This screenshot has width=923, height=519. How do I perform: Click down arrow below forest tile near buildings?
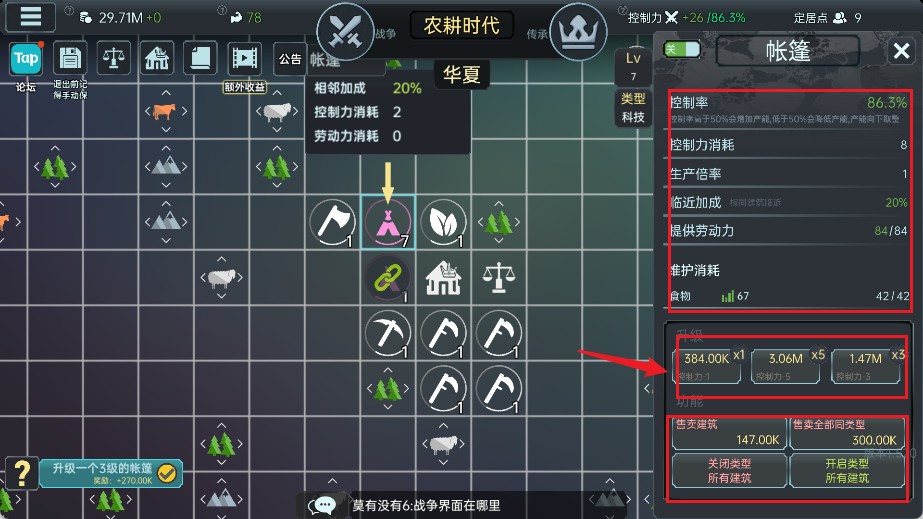click(388, 407)
